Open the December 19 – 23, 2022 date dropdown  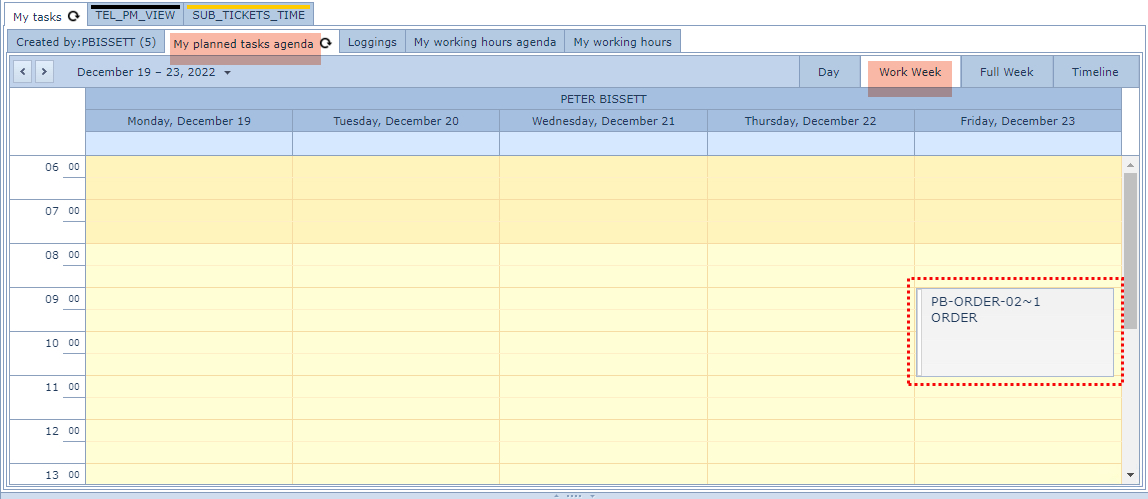click(x=154, y=72)
